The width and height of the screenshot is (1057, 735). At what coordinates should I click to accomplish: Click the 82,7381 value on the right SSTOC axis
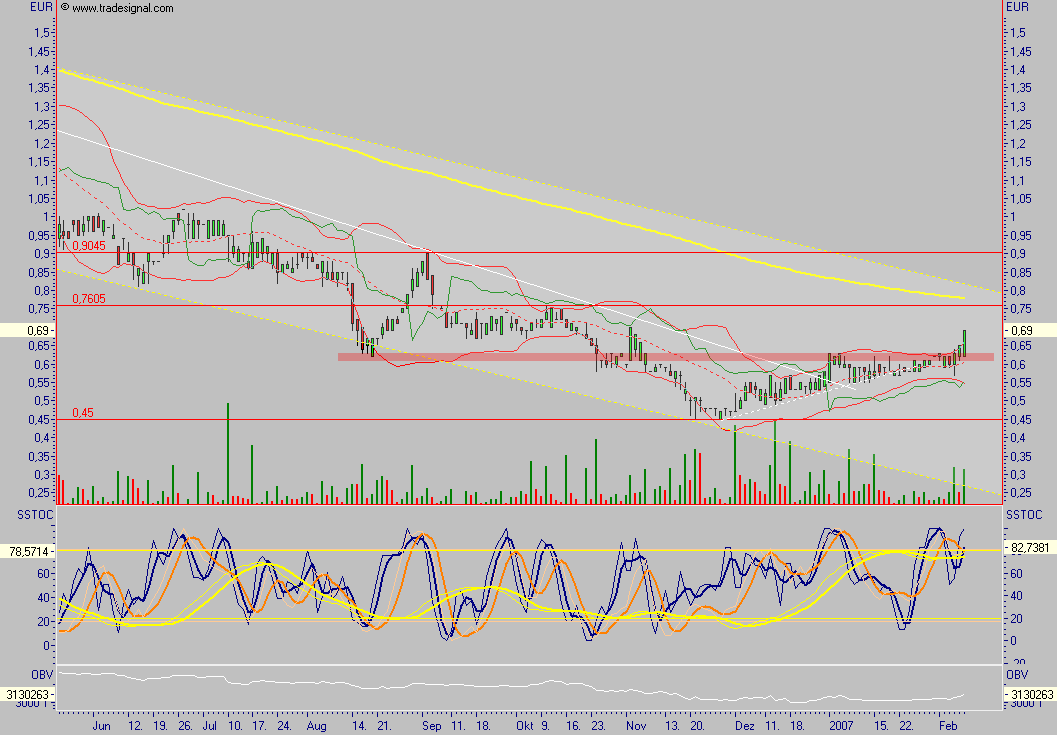tap(1031, 549)
